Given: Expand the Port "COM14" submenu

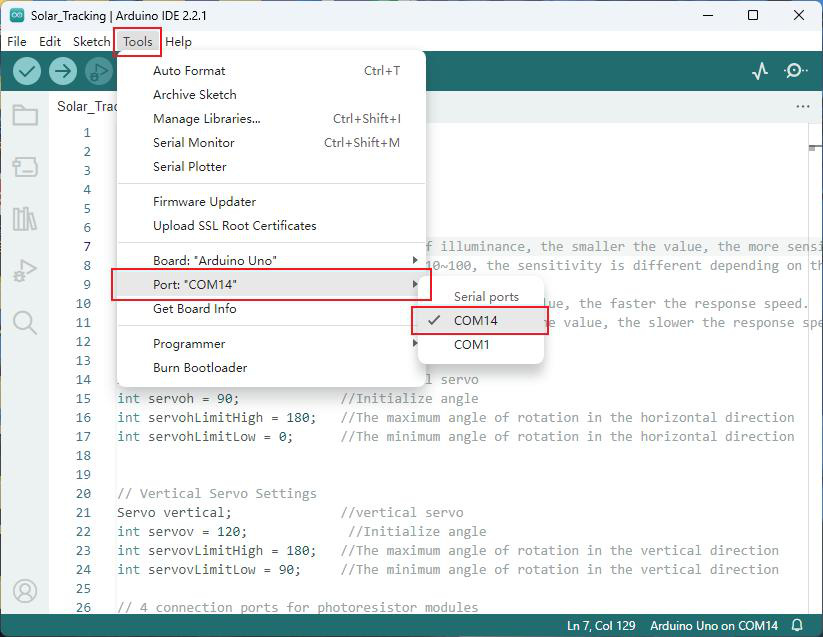Looking at the screenshot, I should [x=271, y=284].
